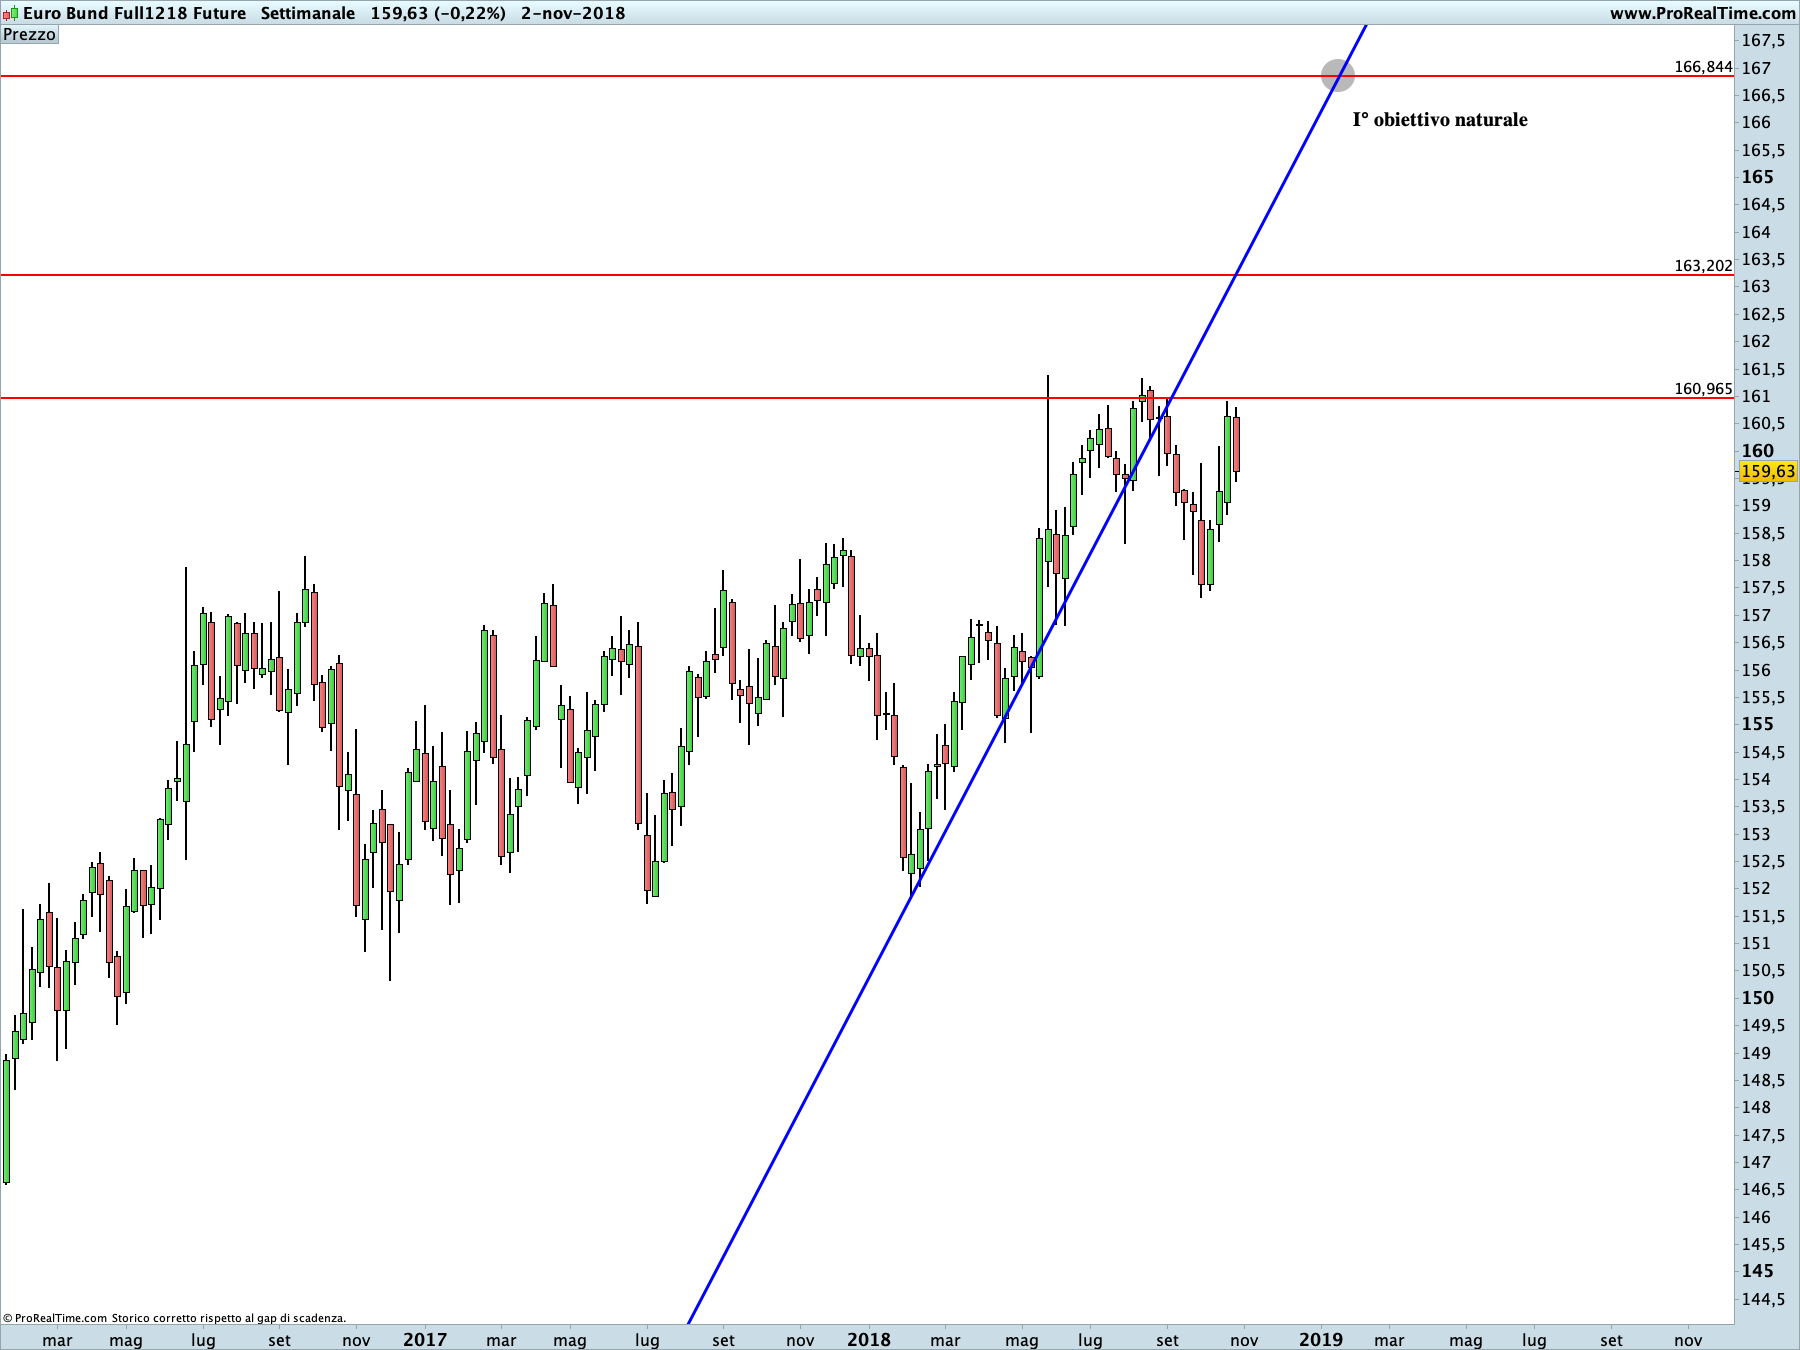Click the Settimanale timeframe label
1800x1350 pixels.
(308, 13)
